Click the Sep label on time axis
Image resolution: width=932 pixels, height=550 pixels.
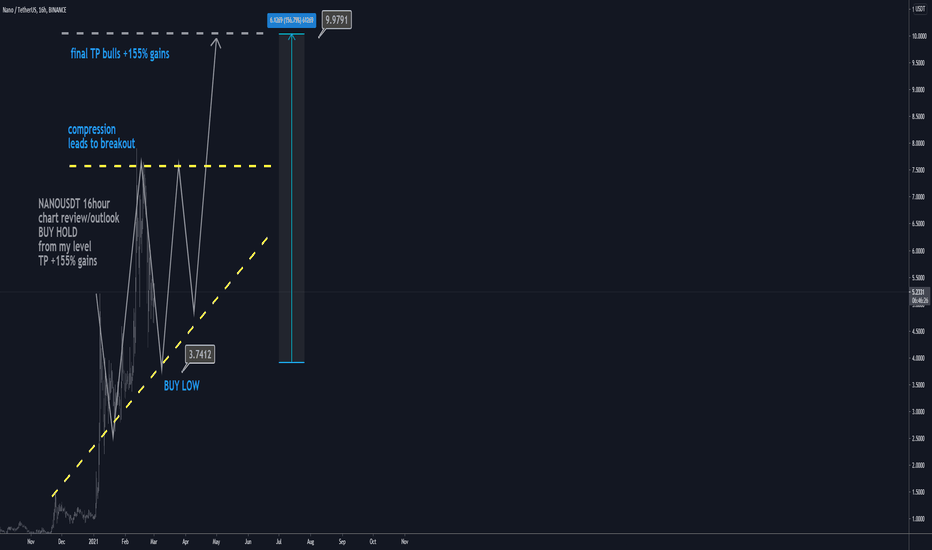click(342, 542)
